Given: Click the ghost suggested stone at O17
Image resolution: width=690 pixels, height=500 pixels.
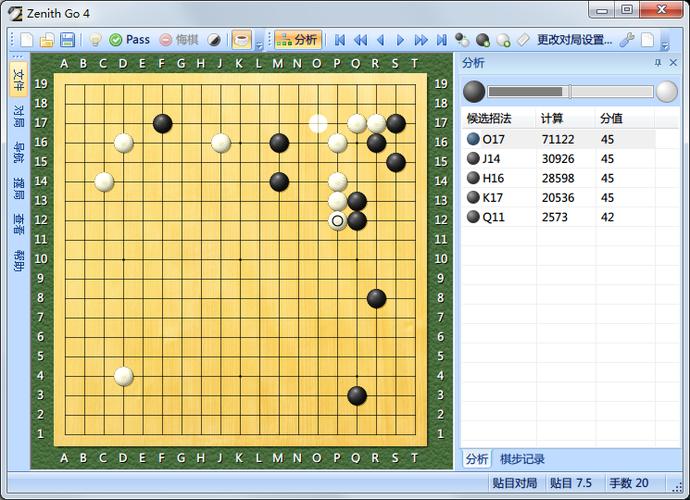Looking at the screenshot, I should pyautogui.click(x=318, y=124).
